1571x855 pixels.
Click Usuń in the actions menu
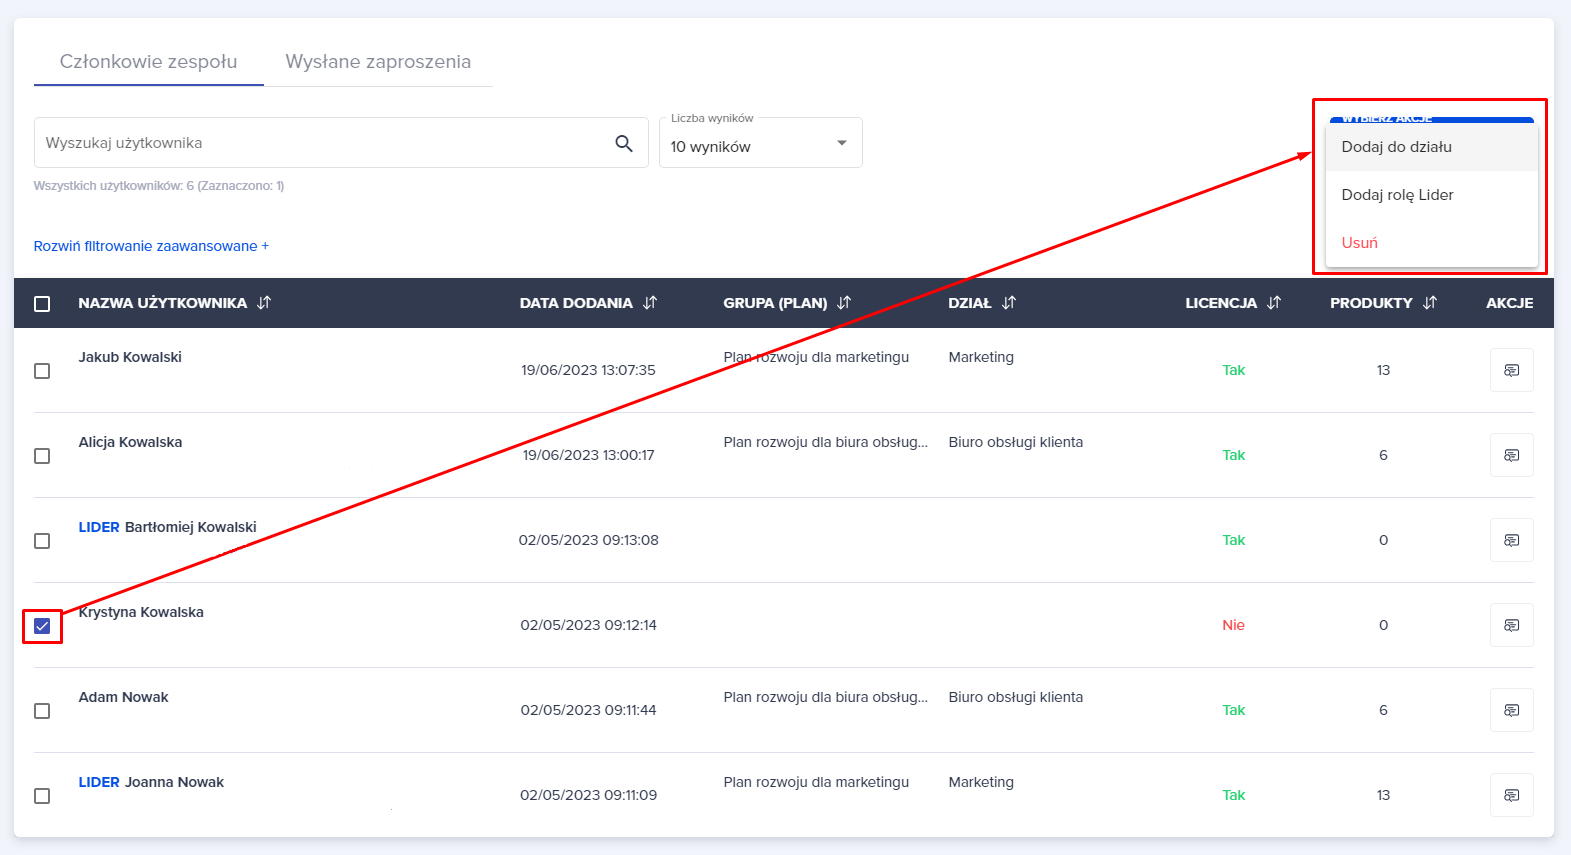coord(1359,243)
